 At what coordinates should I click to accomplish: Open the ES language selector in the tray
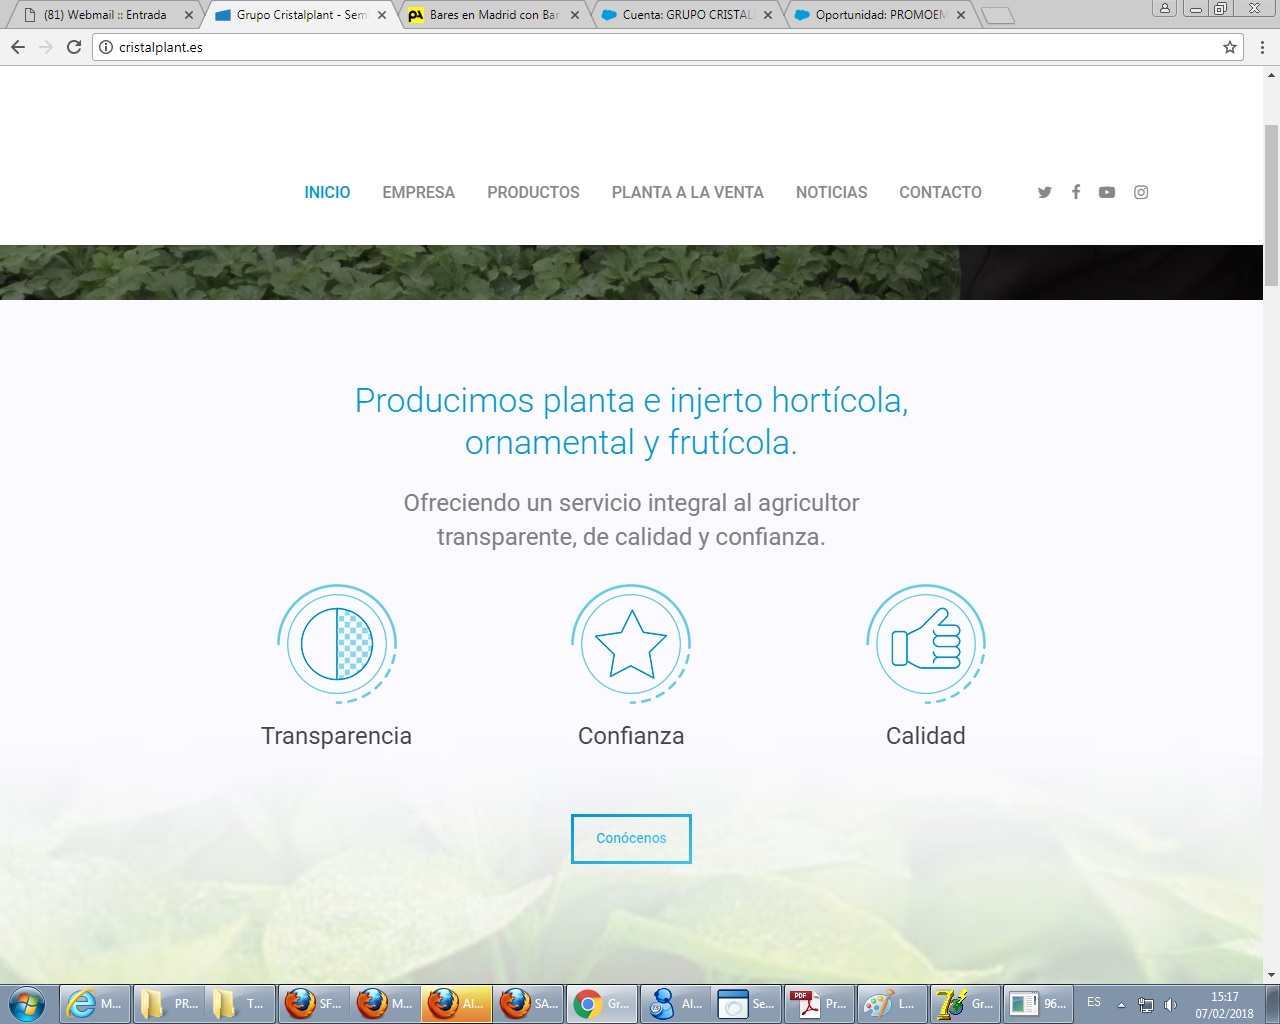(x=1093, y=1003)
